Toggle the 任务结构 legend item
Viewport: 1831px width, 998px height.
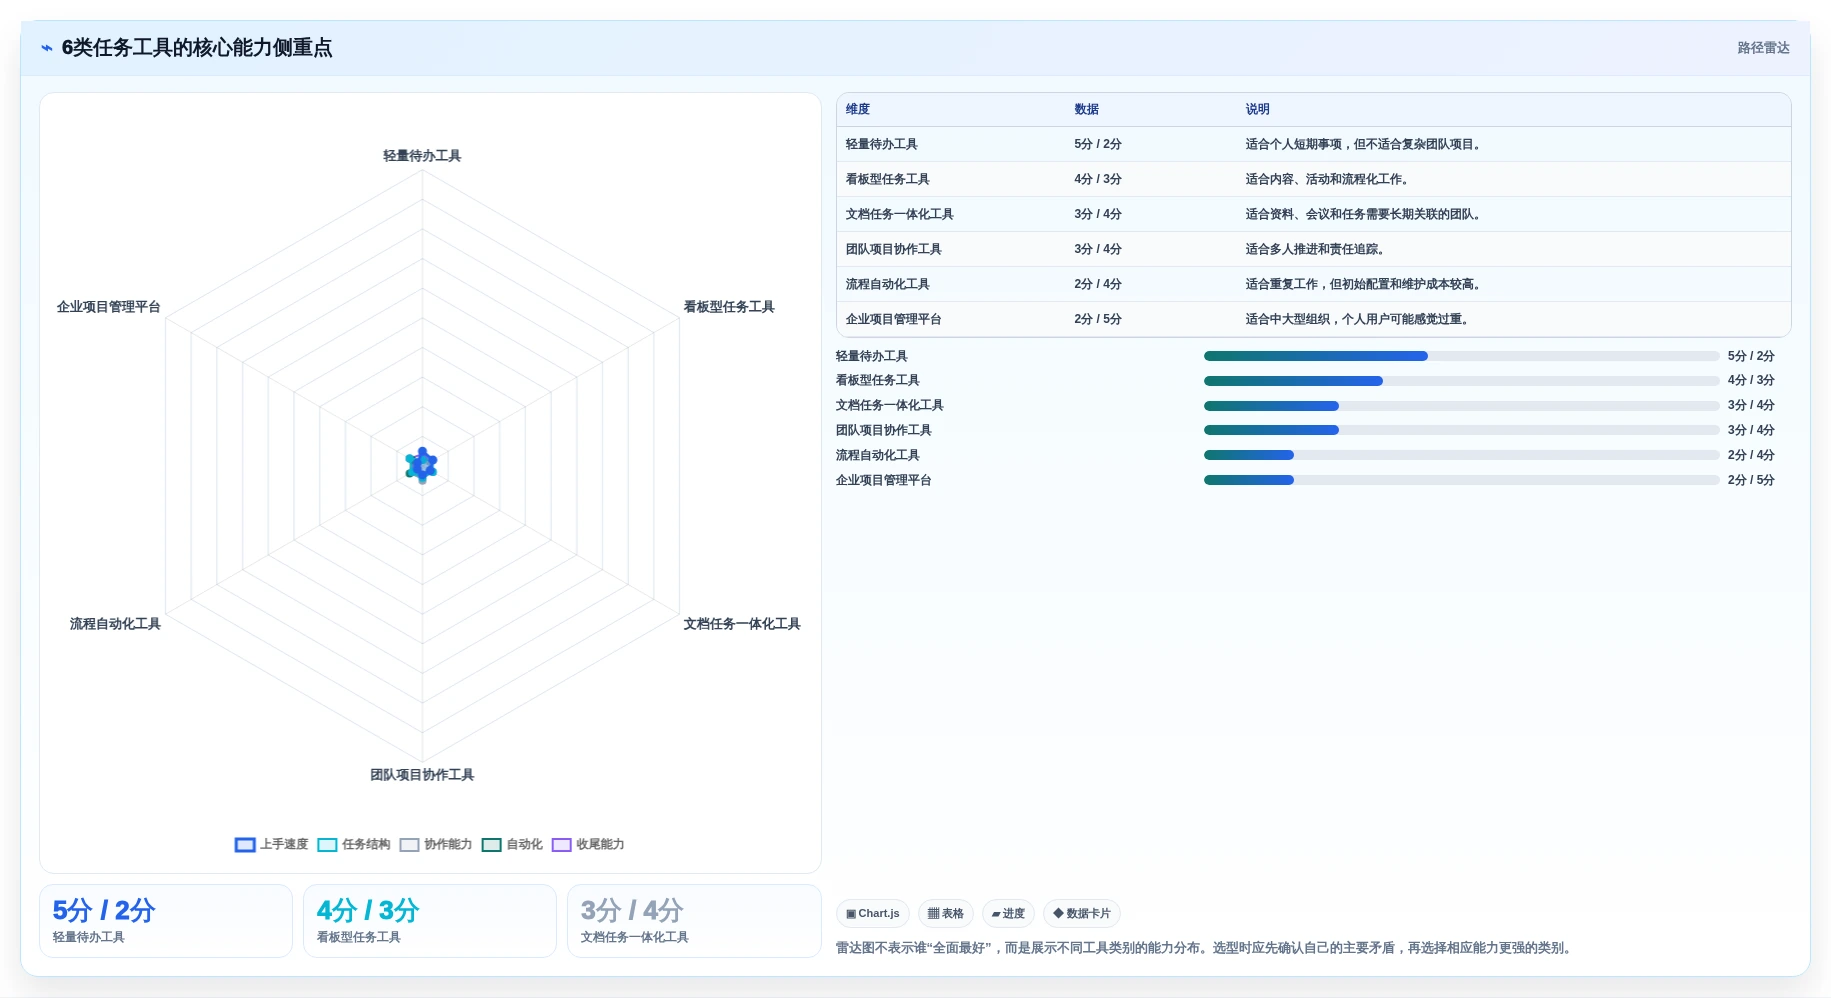(354, 844)
